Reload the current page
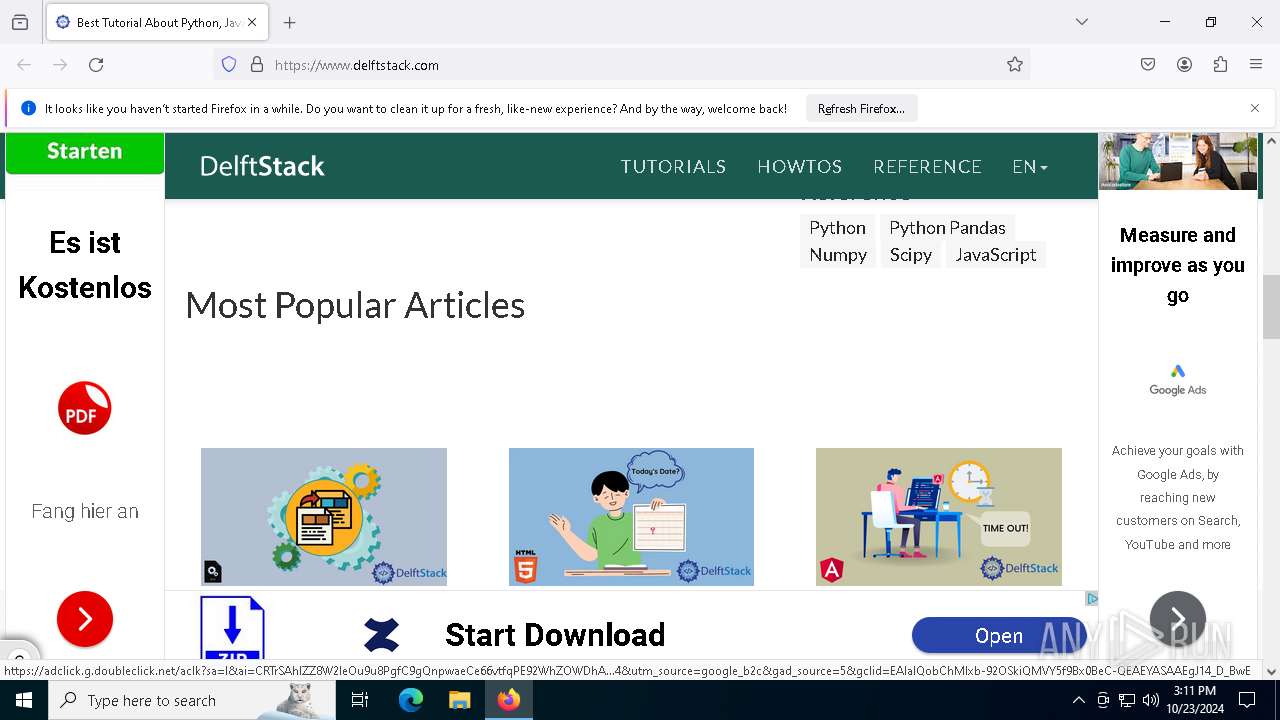This screenshot has height=720, width=1280. click(96, 65)
